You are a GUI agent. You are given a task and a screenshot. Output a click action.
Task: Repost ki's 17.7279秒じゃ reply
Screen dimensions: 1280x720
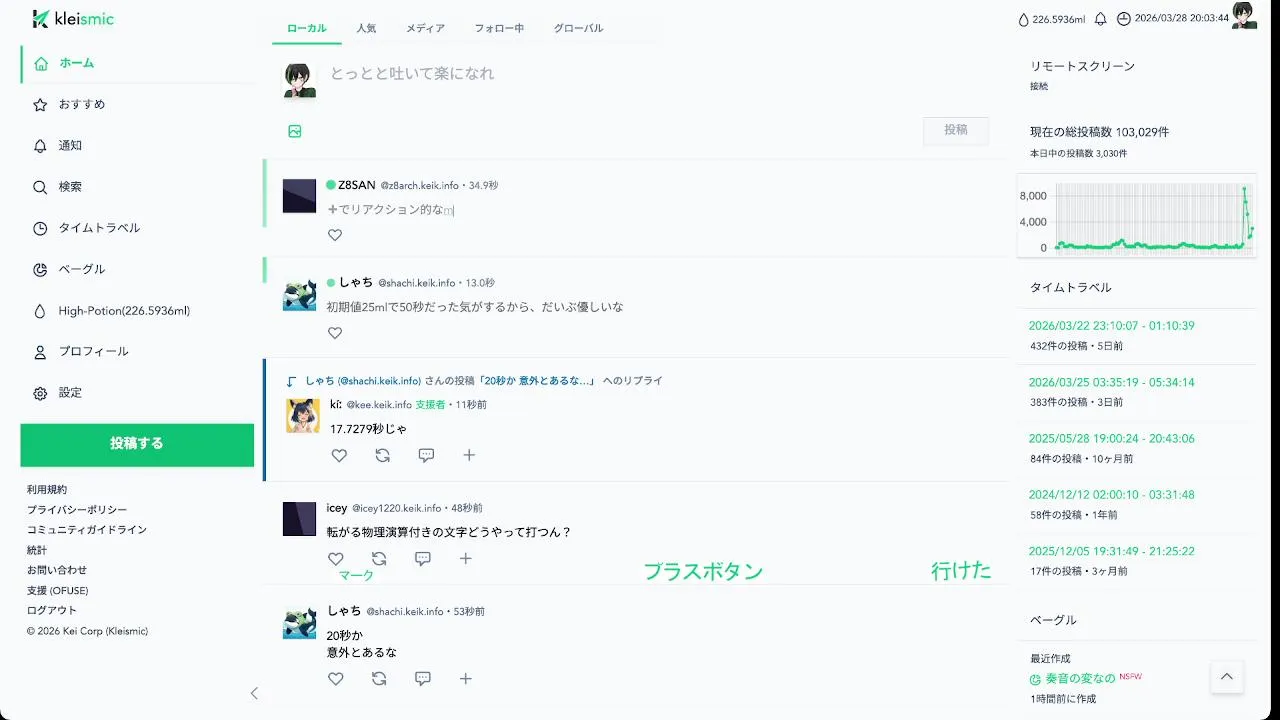click(x=382, y=455)
